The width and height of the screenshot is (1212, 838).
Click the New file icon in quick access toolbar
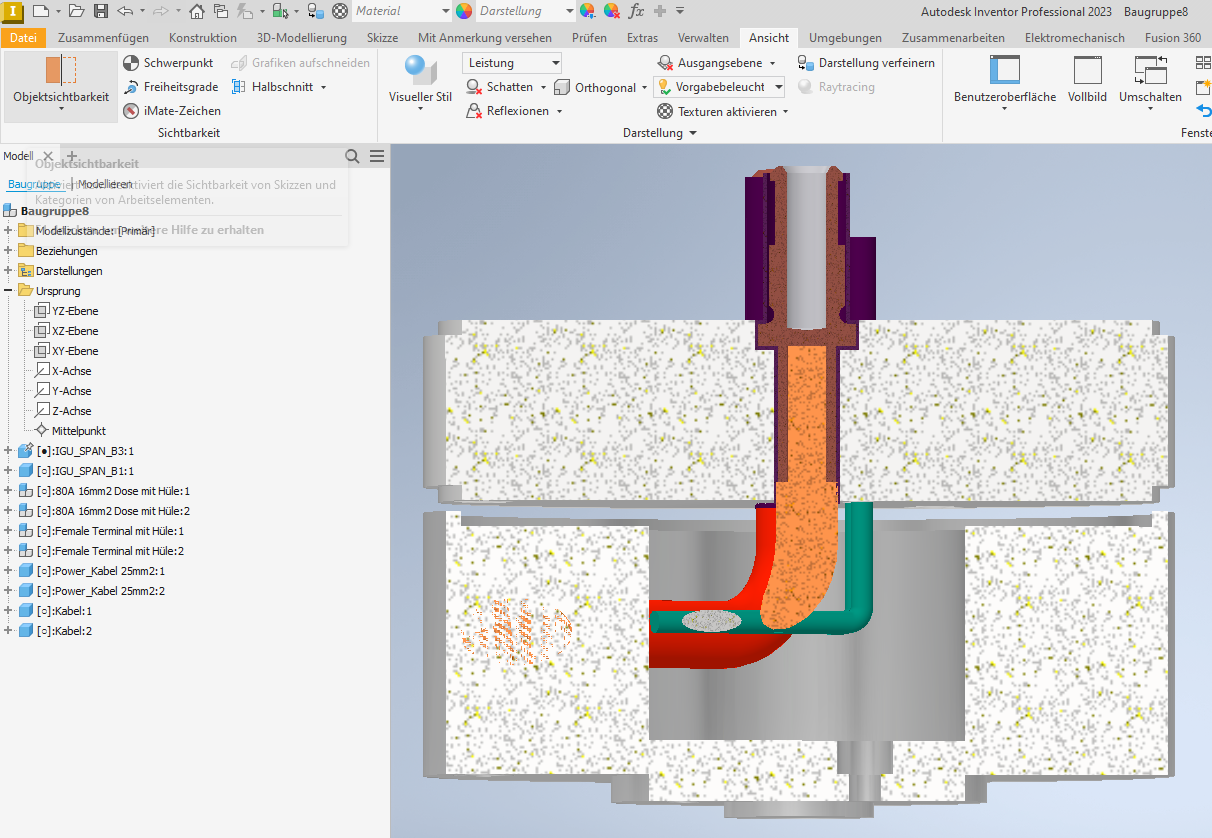pos(40,11)
